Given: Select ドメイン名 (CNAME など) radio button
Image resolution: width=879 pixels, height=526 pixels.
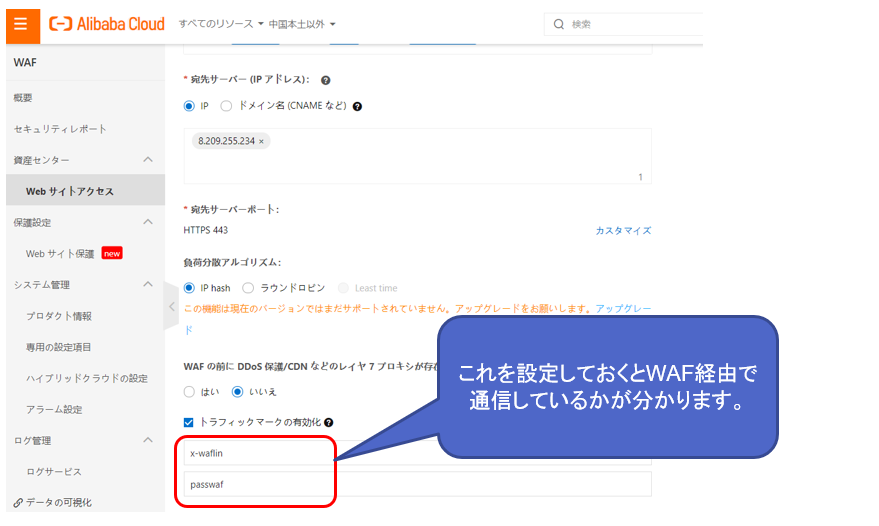Looking at the screenshot, I should click(226, 106).
